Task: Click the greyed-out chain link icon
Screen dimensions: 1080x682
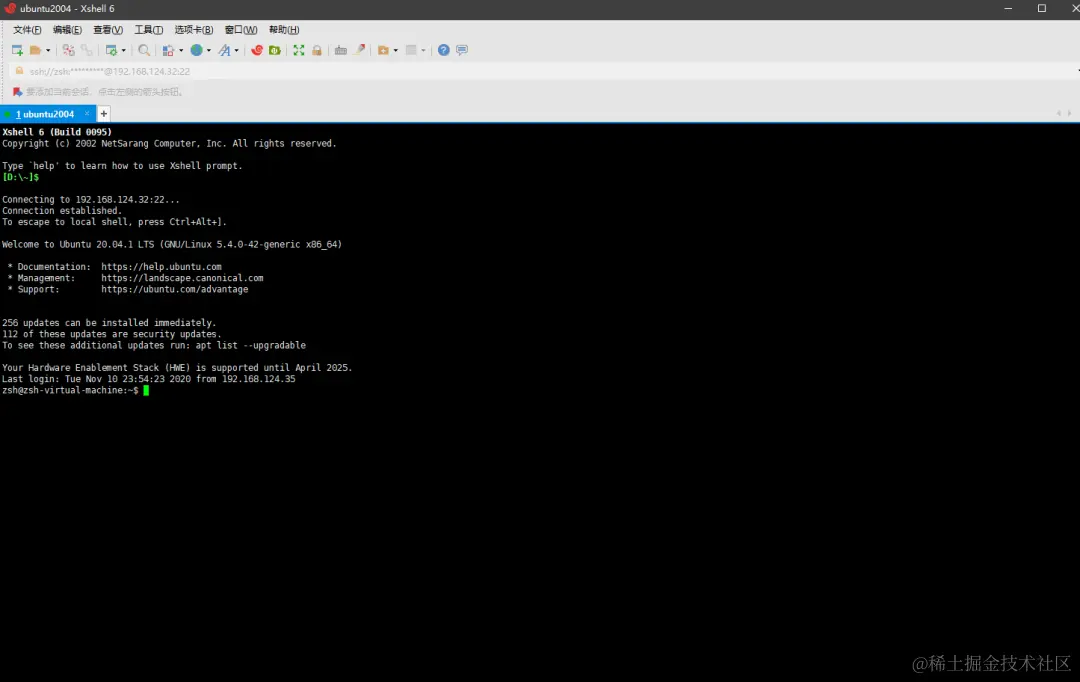Action: [87, 50]
